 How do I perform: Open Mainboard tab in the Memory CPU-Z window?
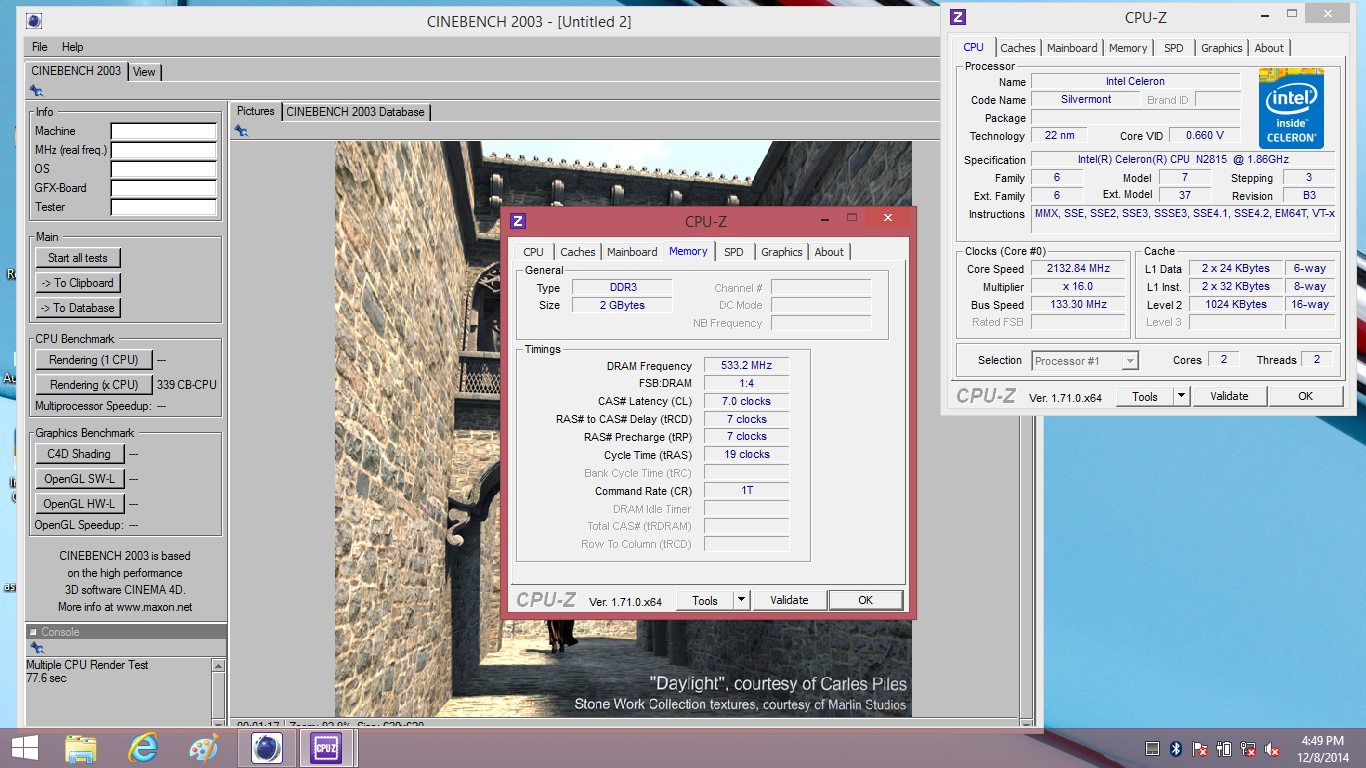coord(632,252)
